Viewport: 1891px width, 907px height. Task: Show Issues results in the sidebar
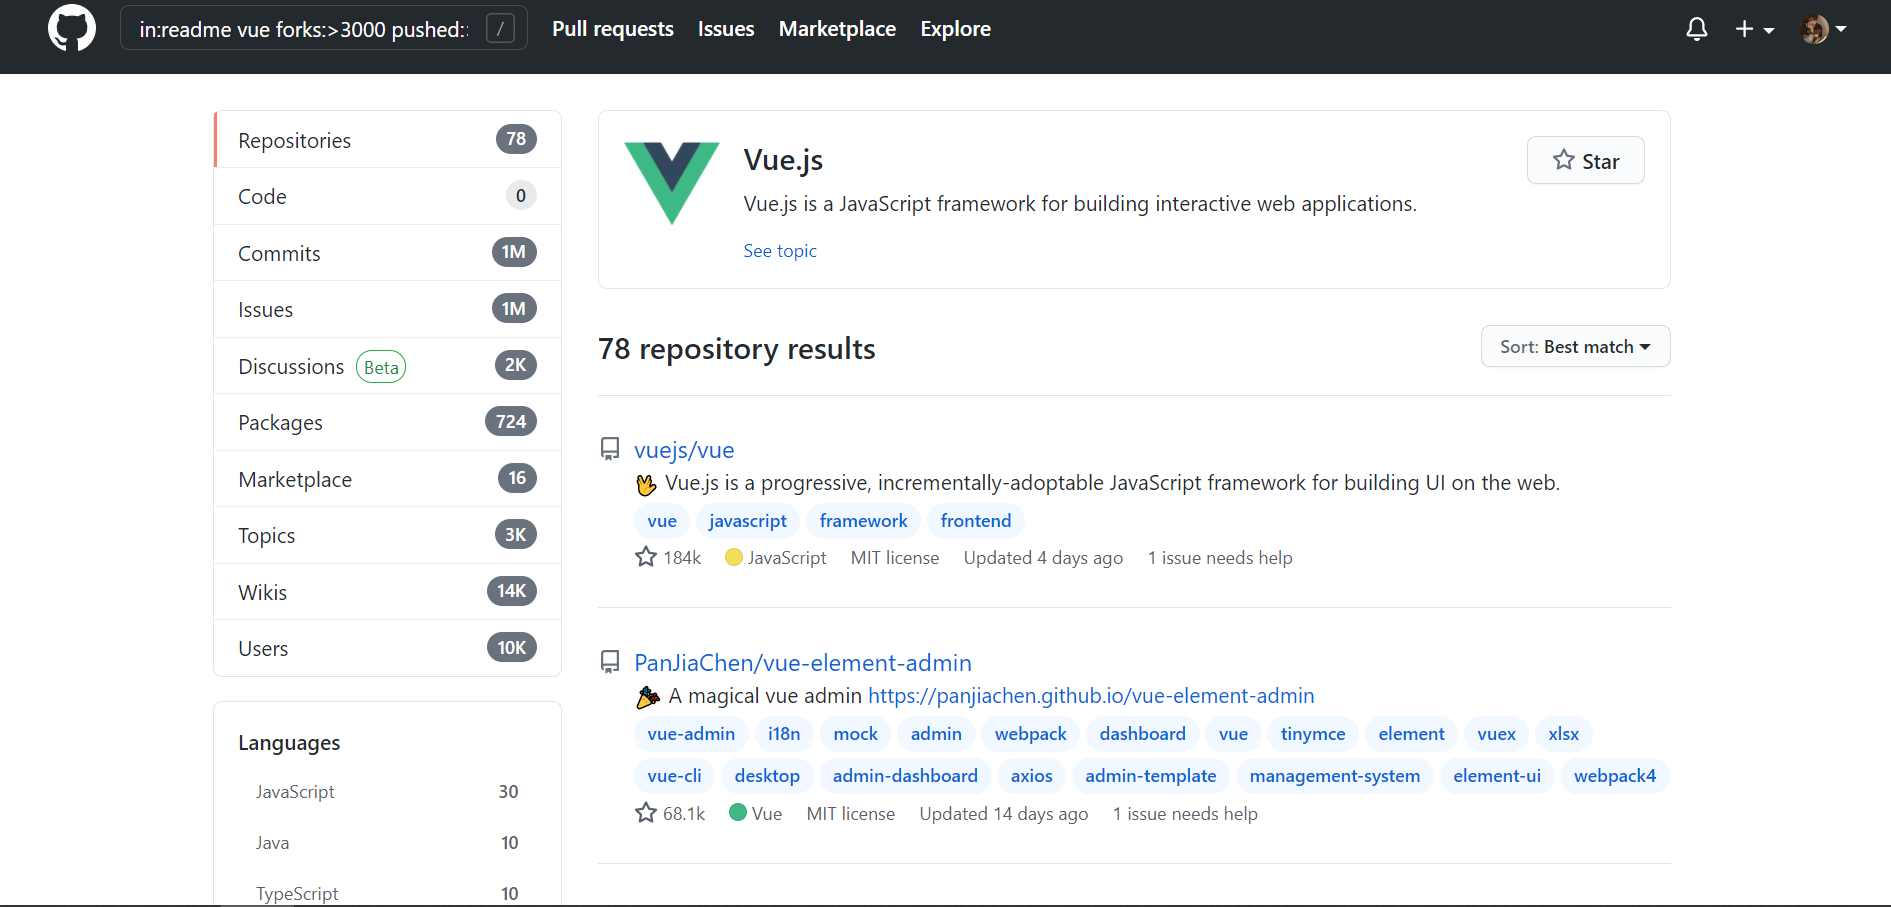pos(388,309)
